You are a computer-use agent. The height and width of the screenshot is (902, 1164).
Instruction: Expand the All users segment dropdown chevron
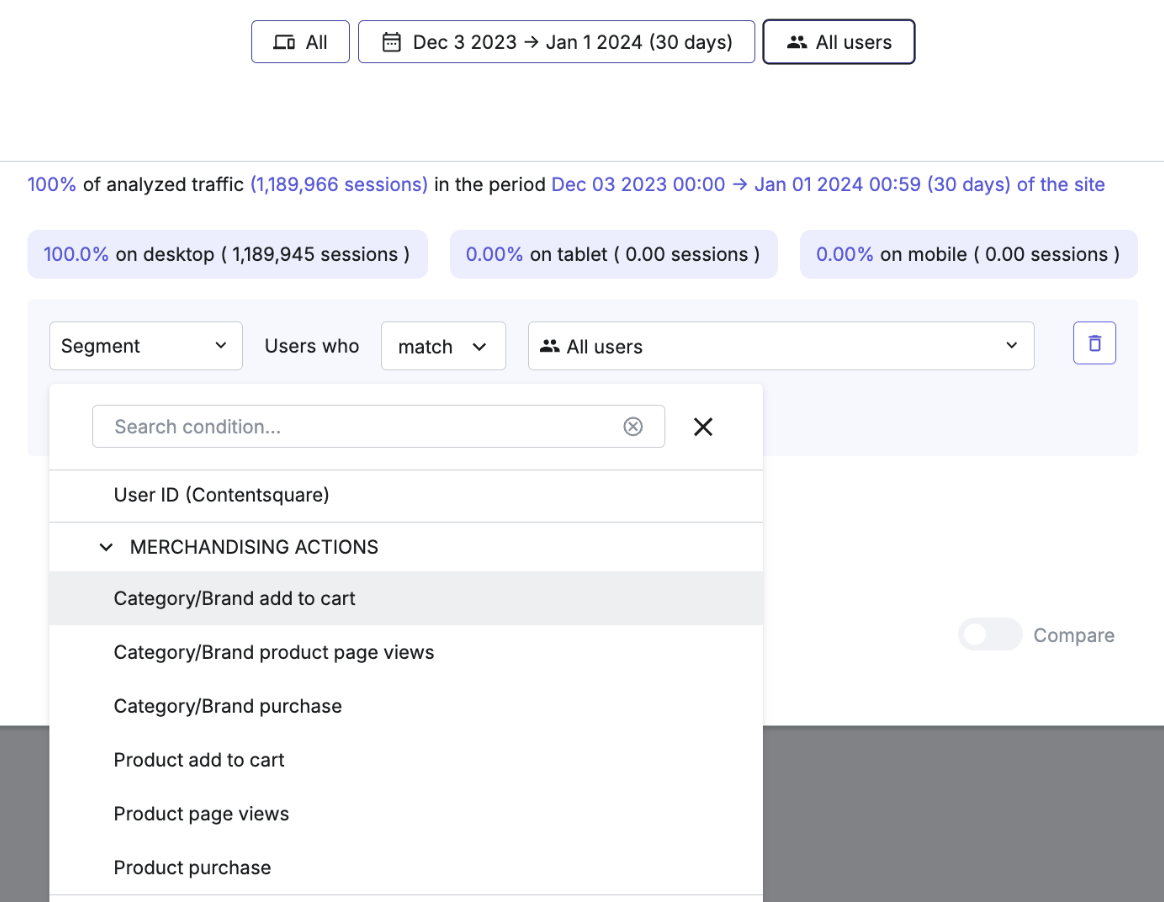coord(1010,345)
